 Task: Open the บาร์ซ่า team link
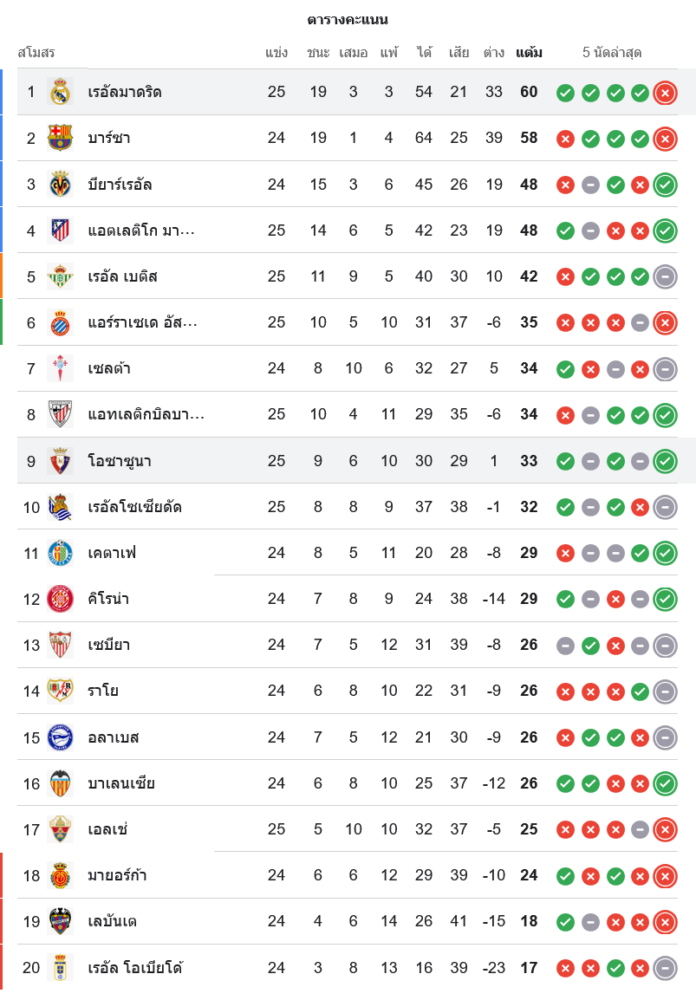[x=109, y=138]
